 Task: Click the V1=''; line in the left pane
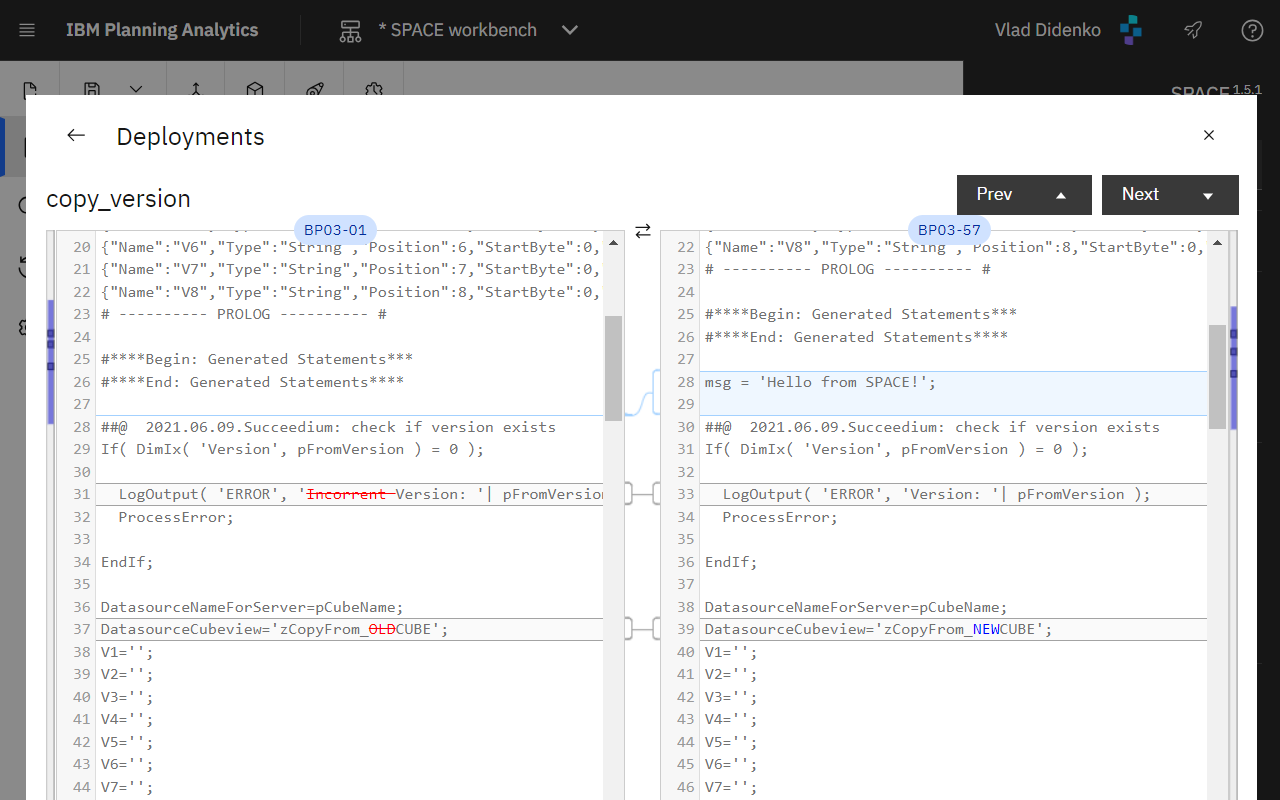click(x=127, y=652)
